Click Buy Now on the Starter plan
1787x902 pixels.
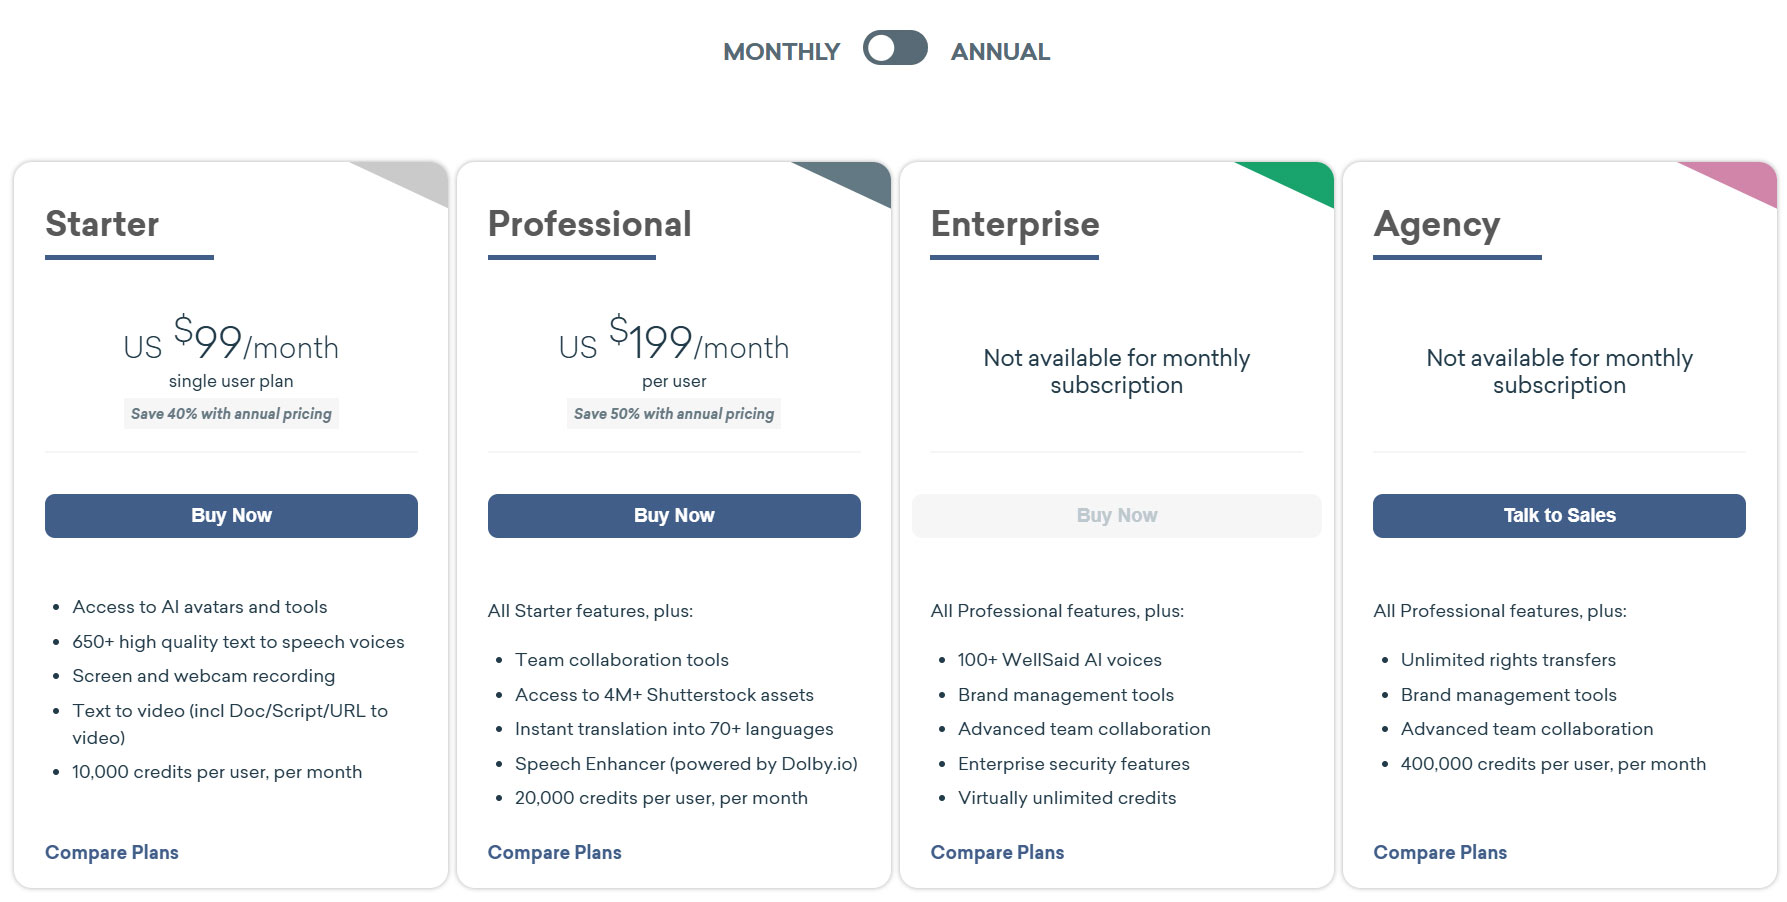pyautogui.click(x=231, y=515)
